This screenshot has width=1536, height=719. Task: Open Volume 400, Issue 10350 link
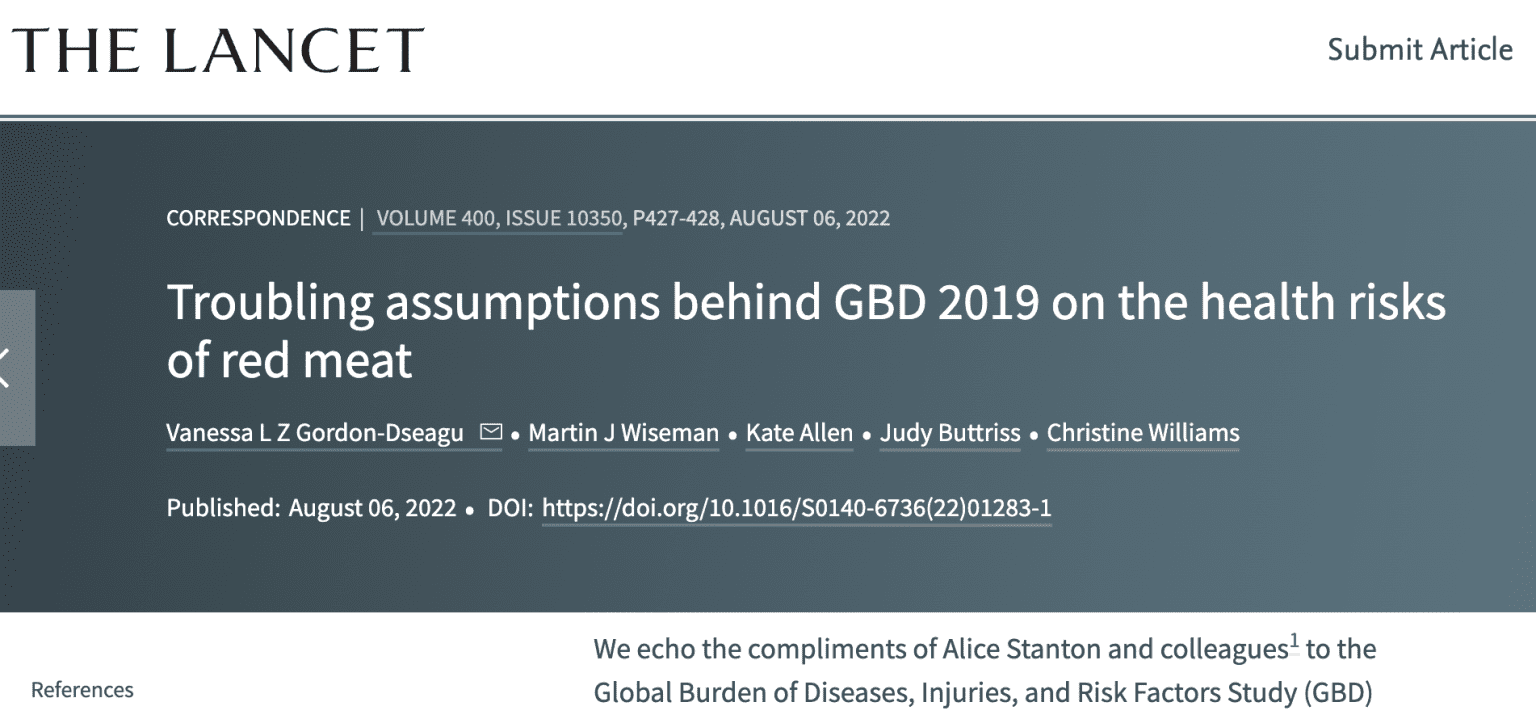click(499, 217)
